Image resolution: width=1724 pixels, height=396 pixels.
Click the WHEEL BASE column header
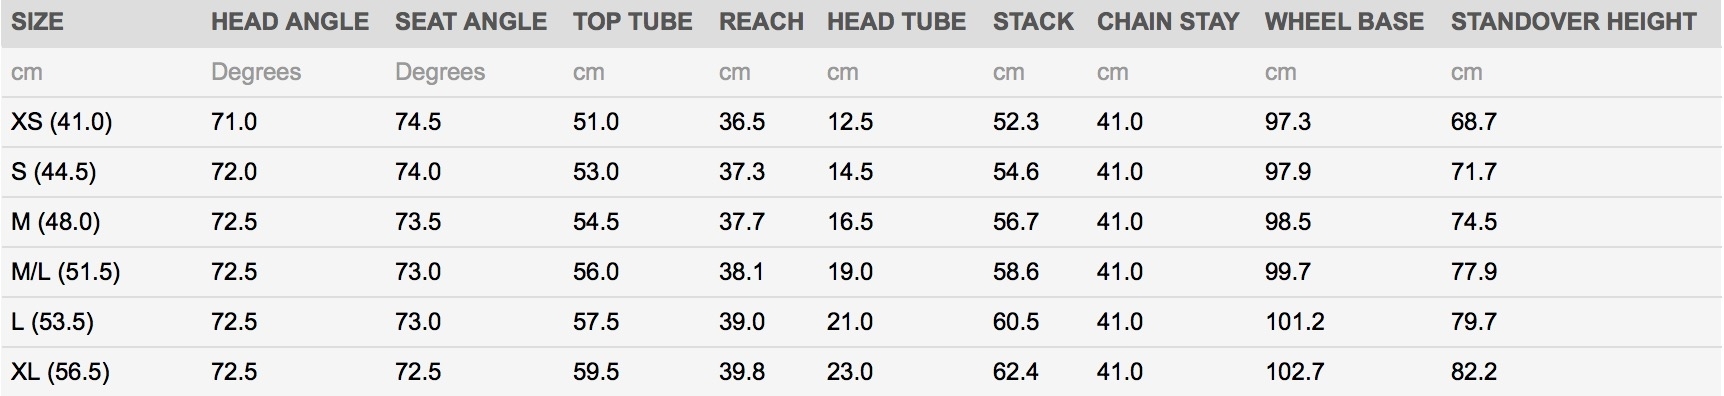(x=1344, y=21)
